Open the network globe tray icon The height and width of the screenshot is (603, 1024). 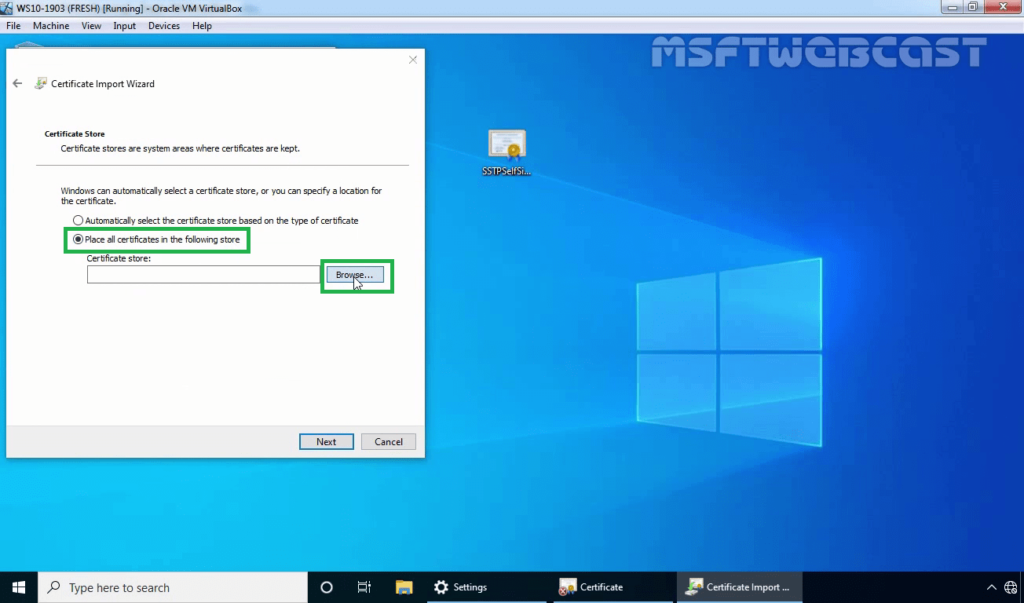pos(1011,587)
